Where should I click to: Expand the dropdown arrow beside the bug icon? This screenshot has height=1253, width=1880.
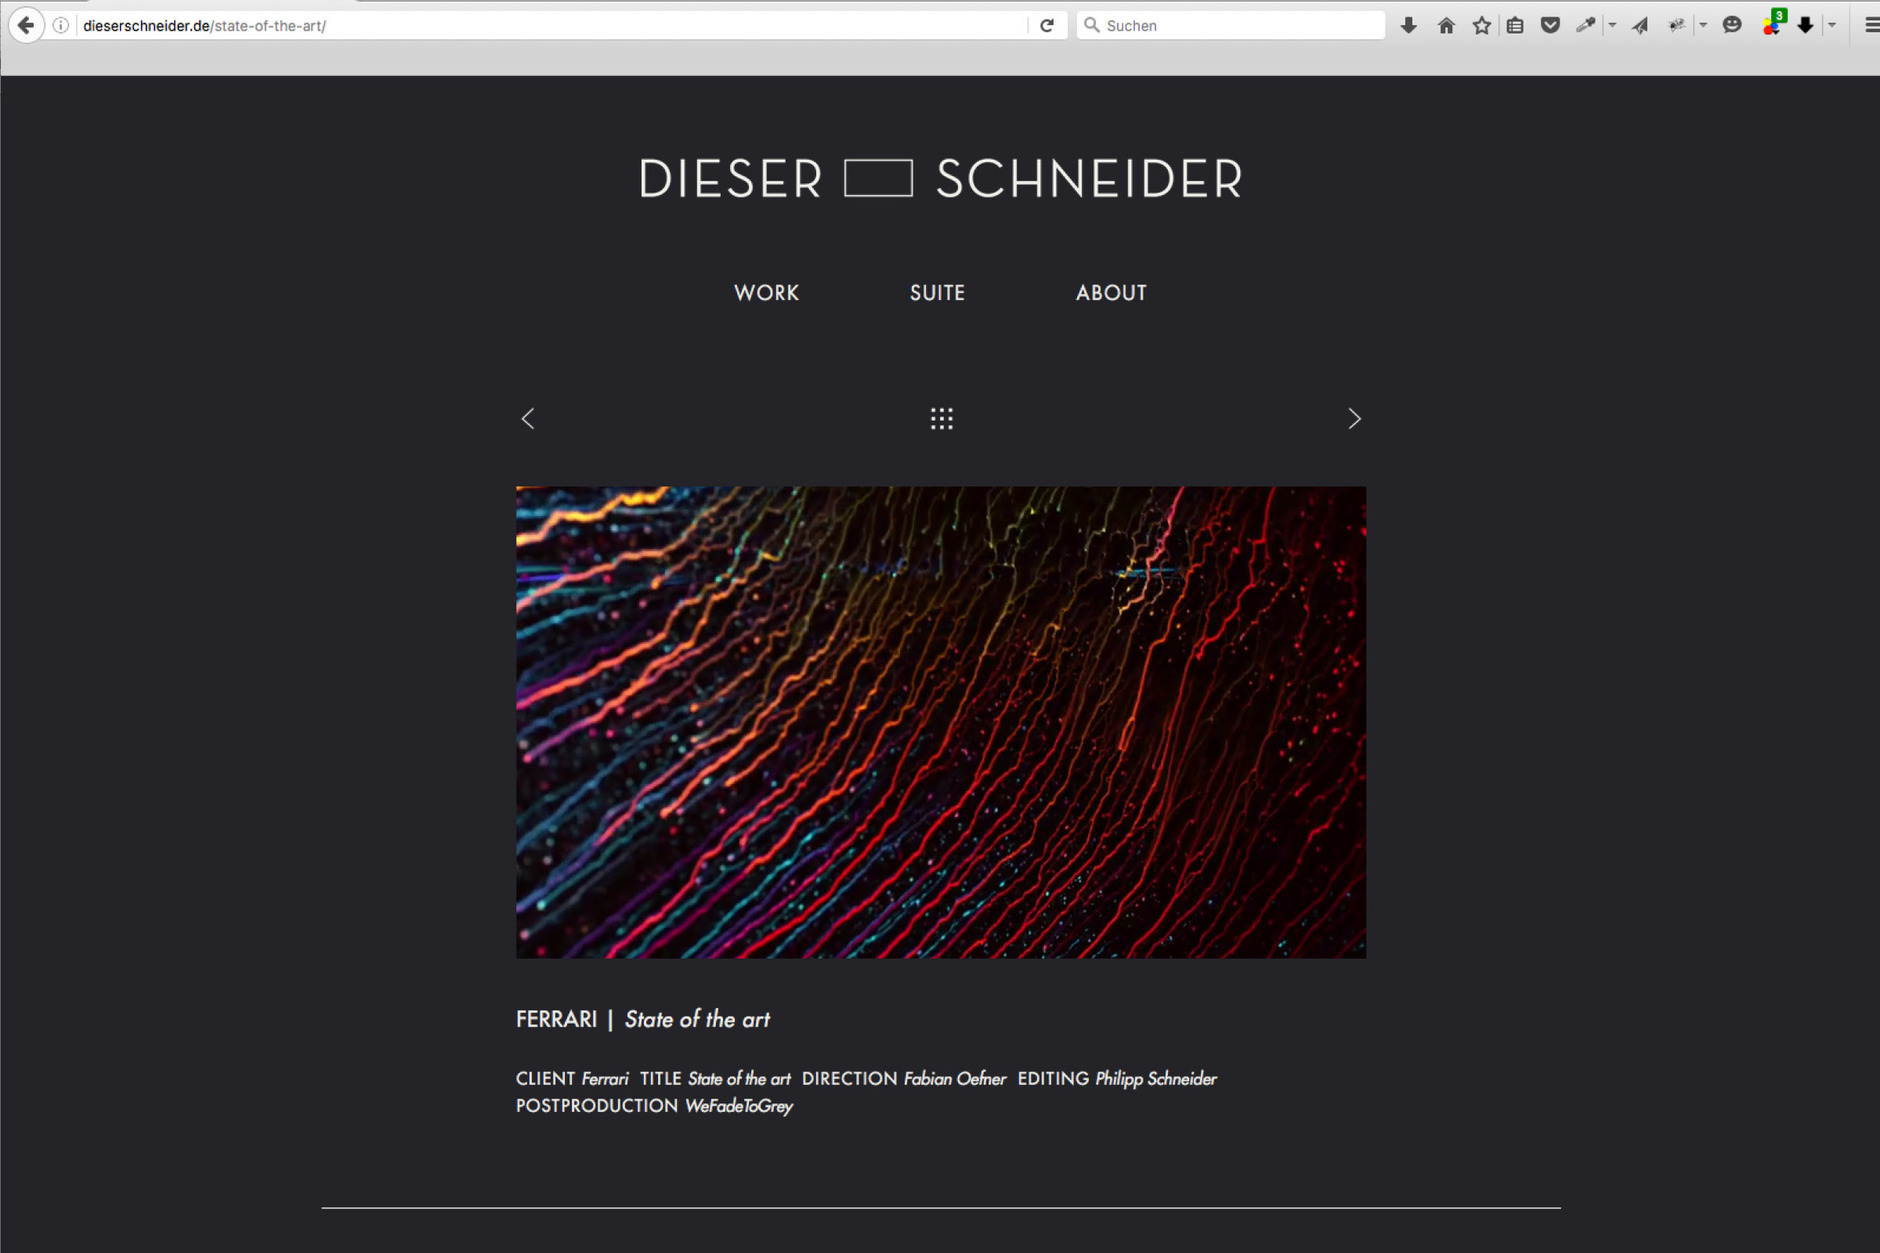click(x=1703, y=25)
